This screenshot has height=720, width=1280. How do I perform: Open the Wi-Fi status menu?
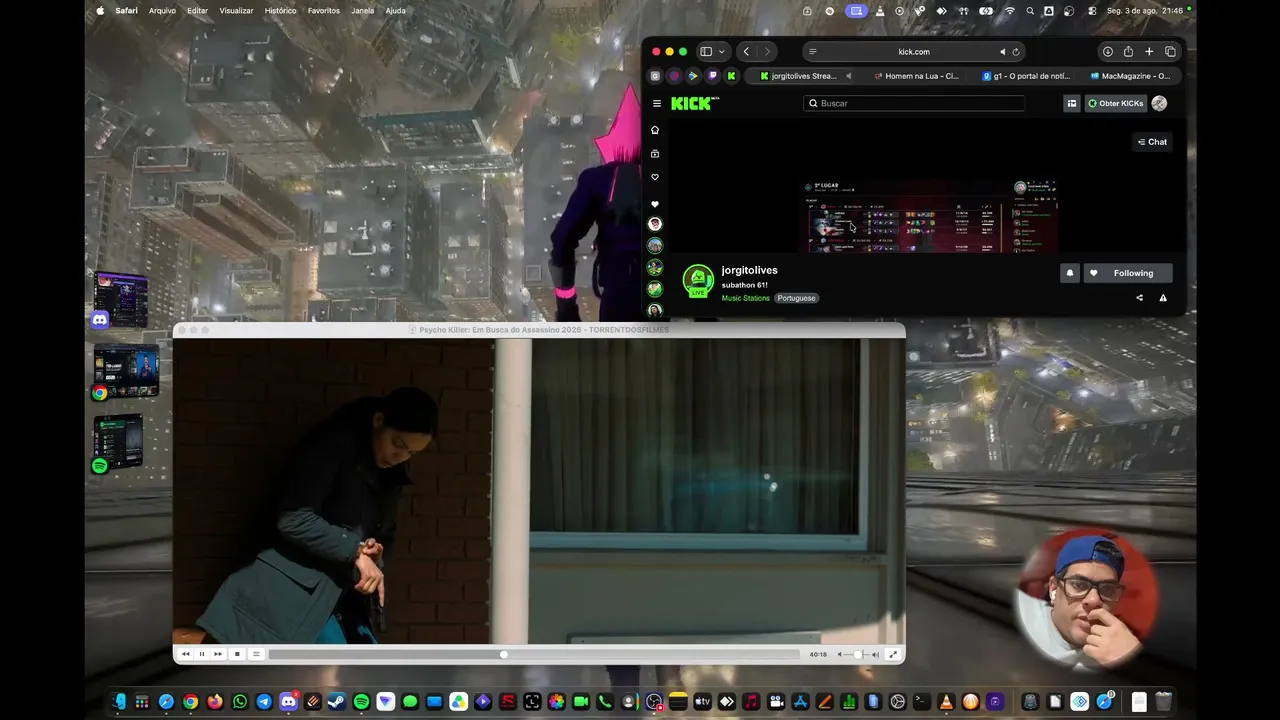click(1009, 11)
